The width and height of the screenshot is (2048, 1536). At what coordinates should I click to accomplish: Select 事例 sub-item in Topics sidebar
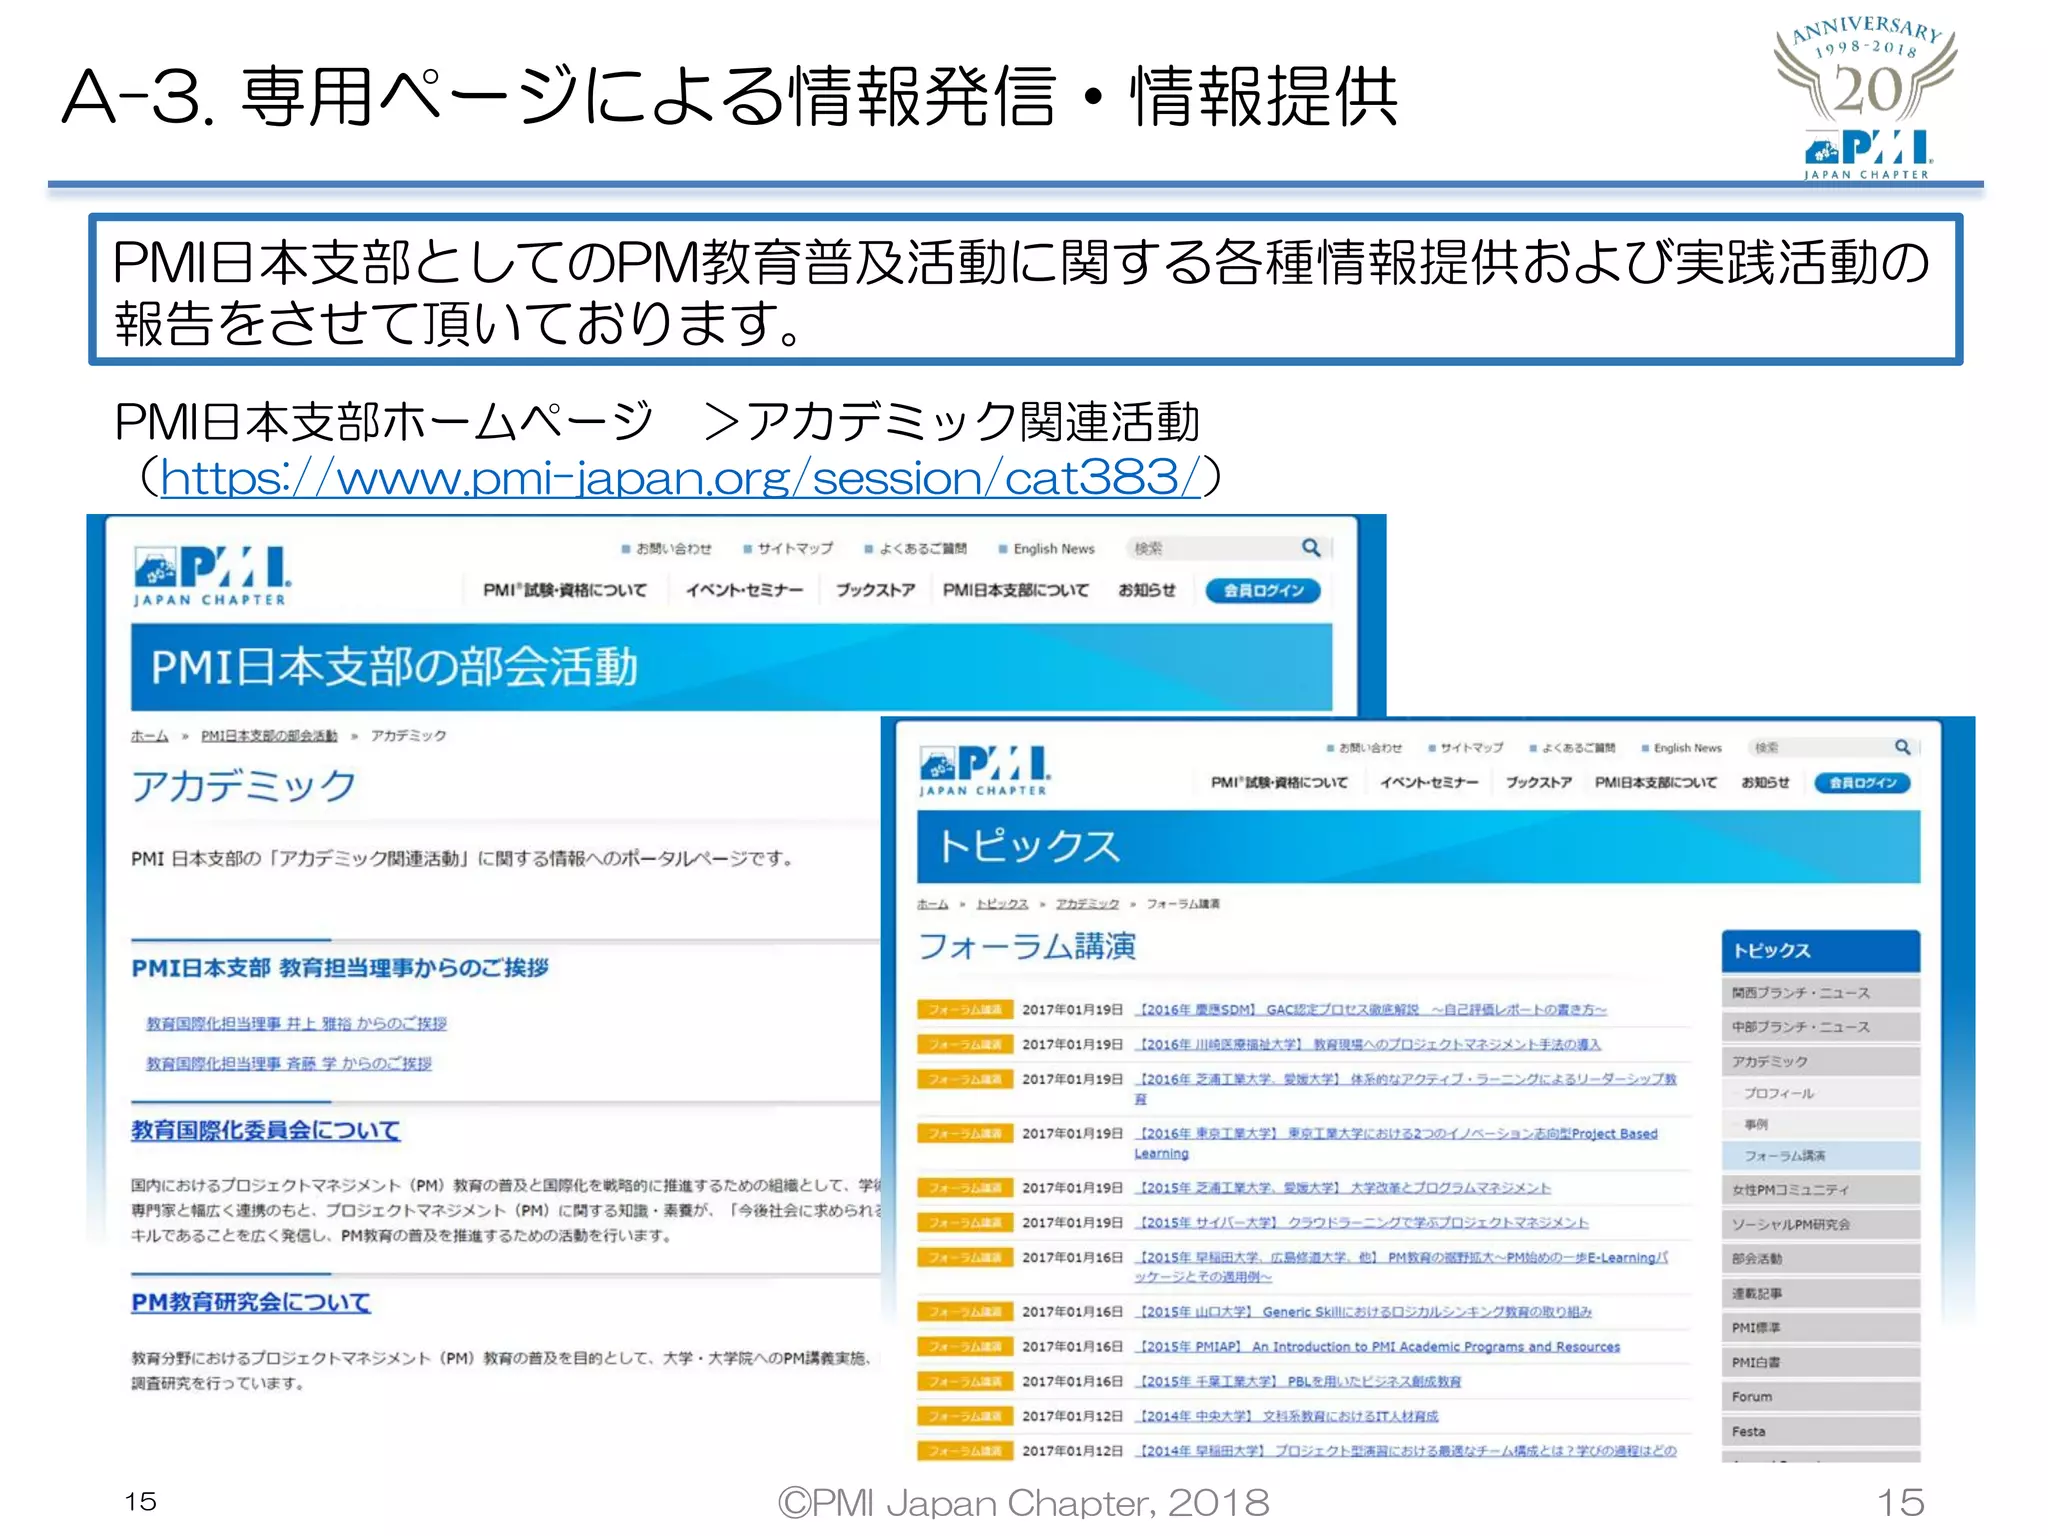pyautogui.click(x=1820, y=1124)
